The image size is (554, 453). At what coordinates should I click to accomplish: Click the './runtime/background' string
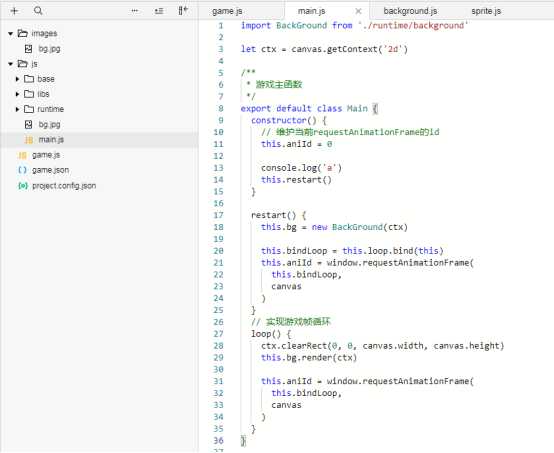click(x=413, y=25)
